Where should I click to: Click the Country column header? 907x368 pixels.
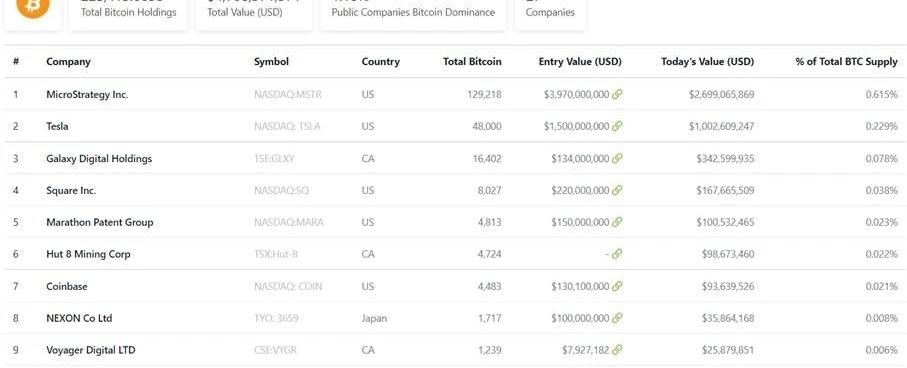click(381, 61)
